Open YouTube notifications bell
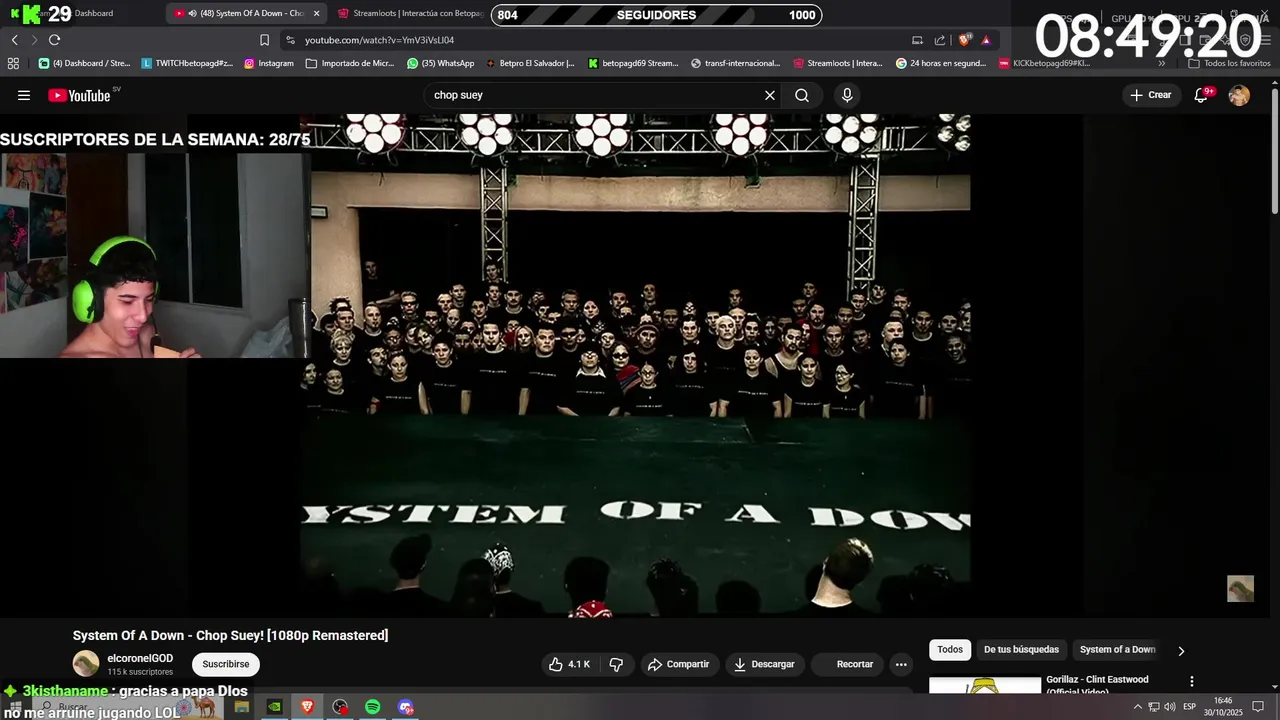This screenshot has height=720, width=1280. click(1203, 95)
